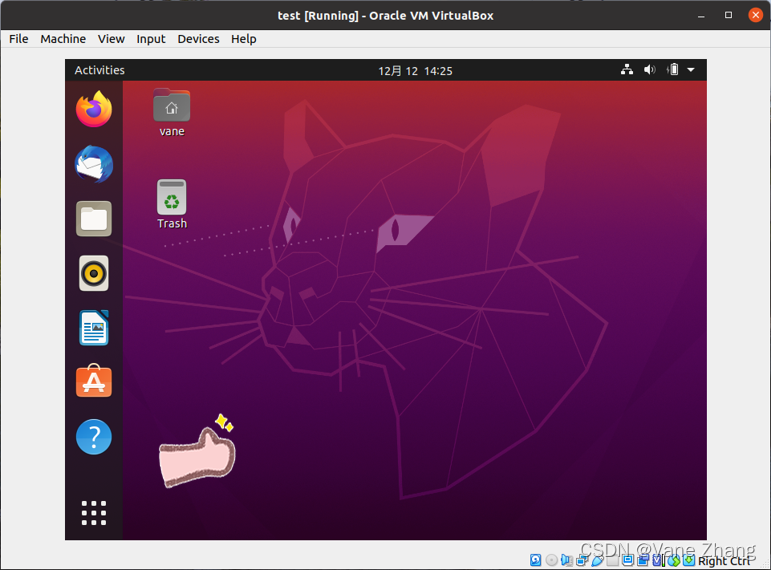Click the shared folders status icon

[x=612, y=560]
